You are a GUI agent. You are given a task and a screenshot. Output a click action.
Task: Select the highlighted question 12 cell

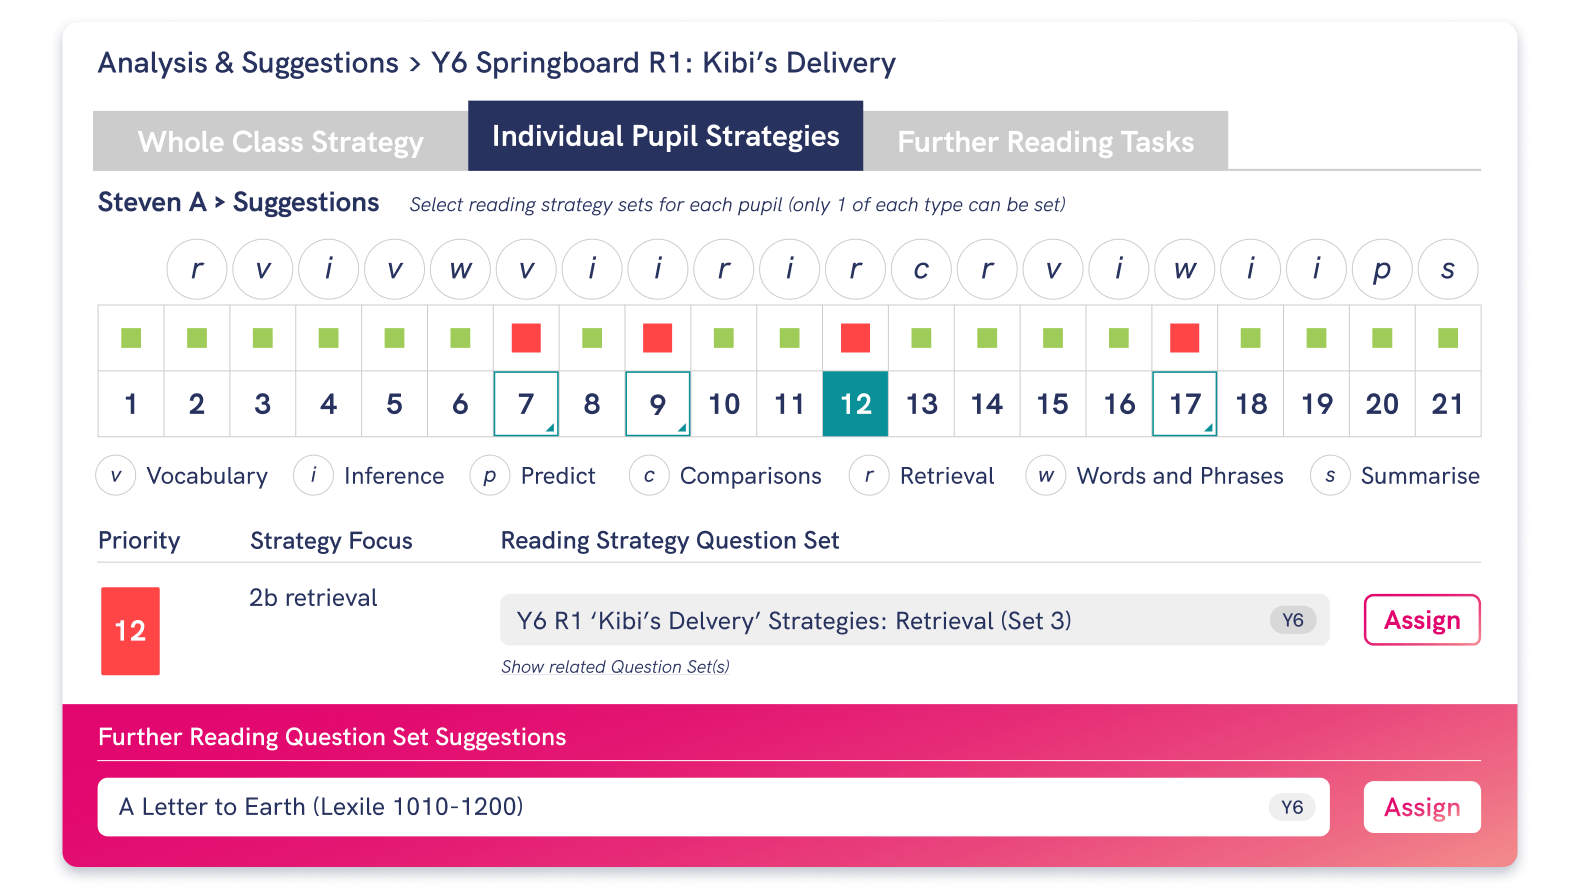855,404
